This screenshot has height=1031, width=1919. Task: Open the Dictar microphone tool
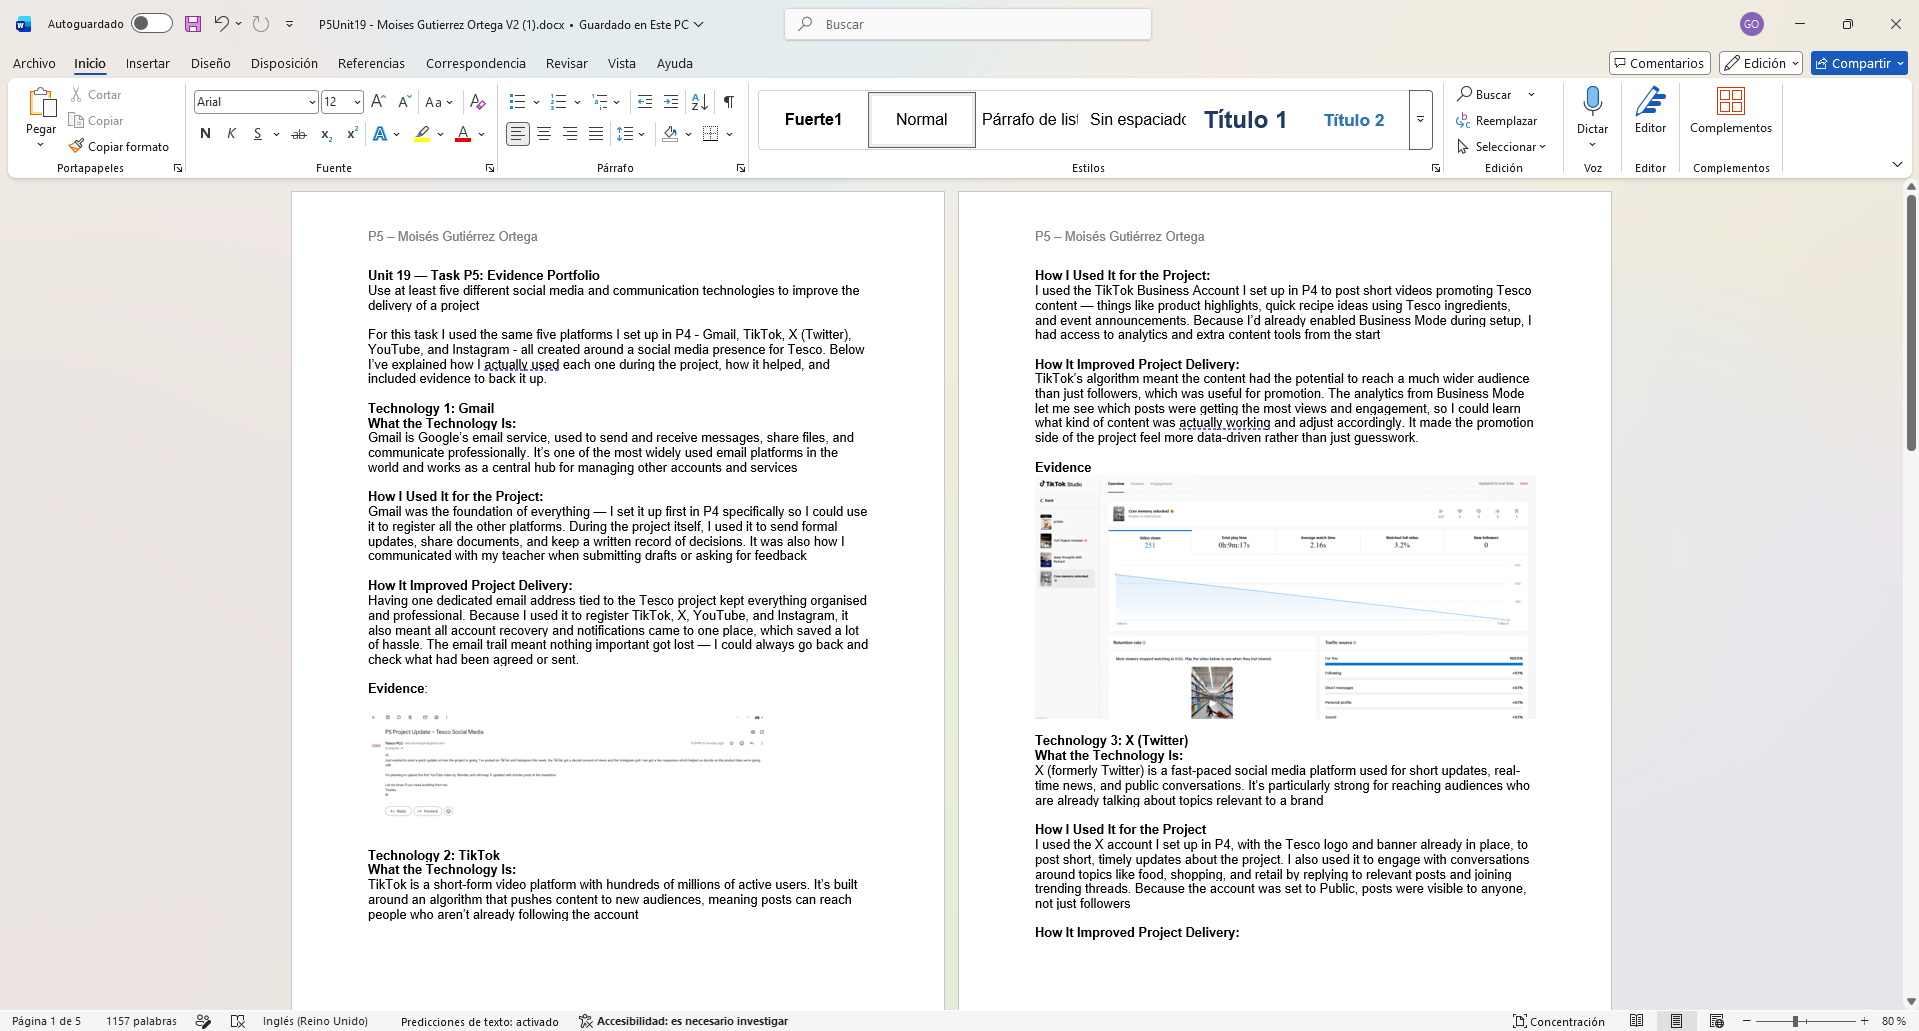(1592, 110)
